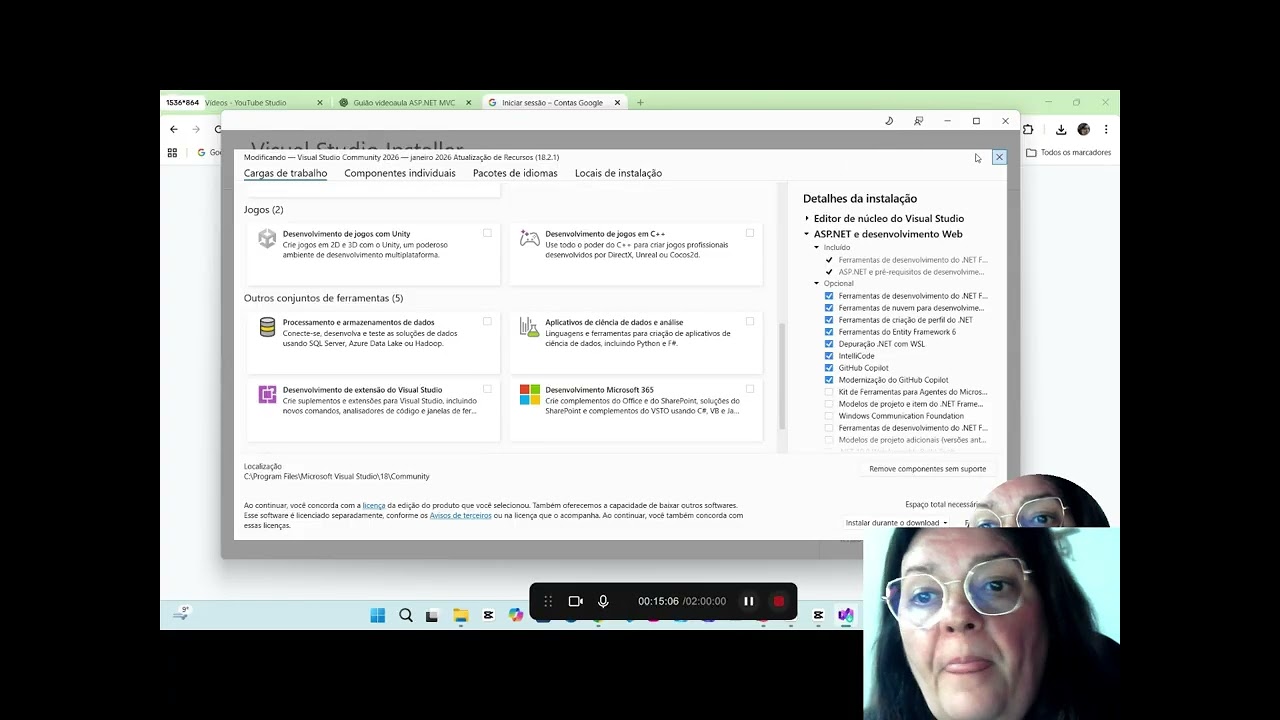1280x720 pixels.
Task: Open the Instalar durante o download dropdown
Action: (x=896, y=523)
